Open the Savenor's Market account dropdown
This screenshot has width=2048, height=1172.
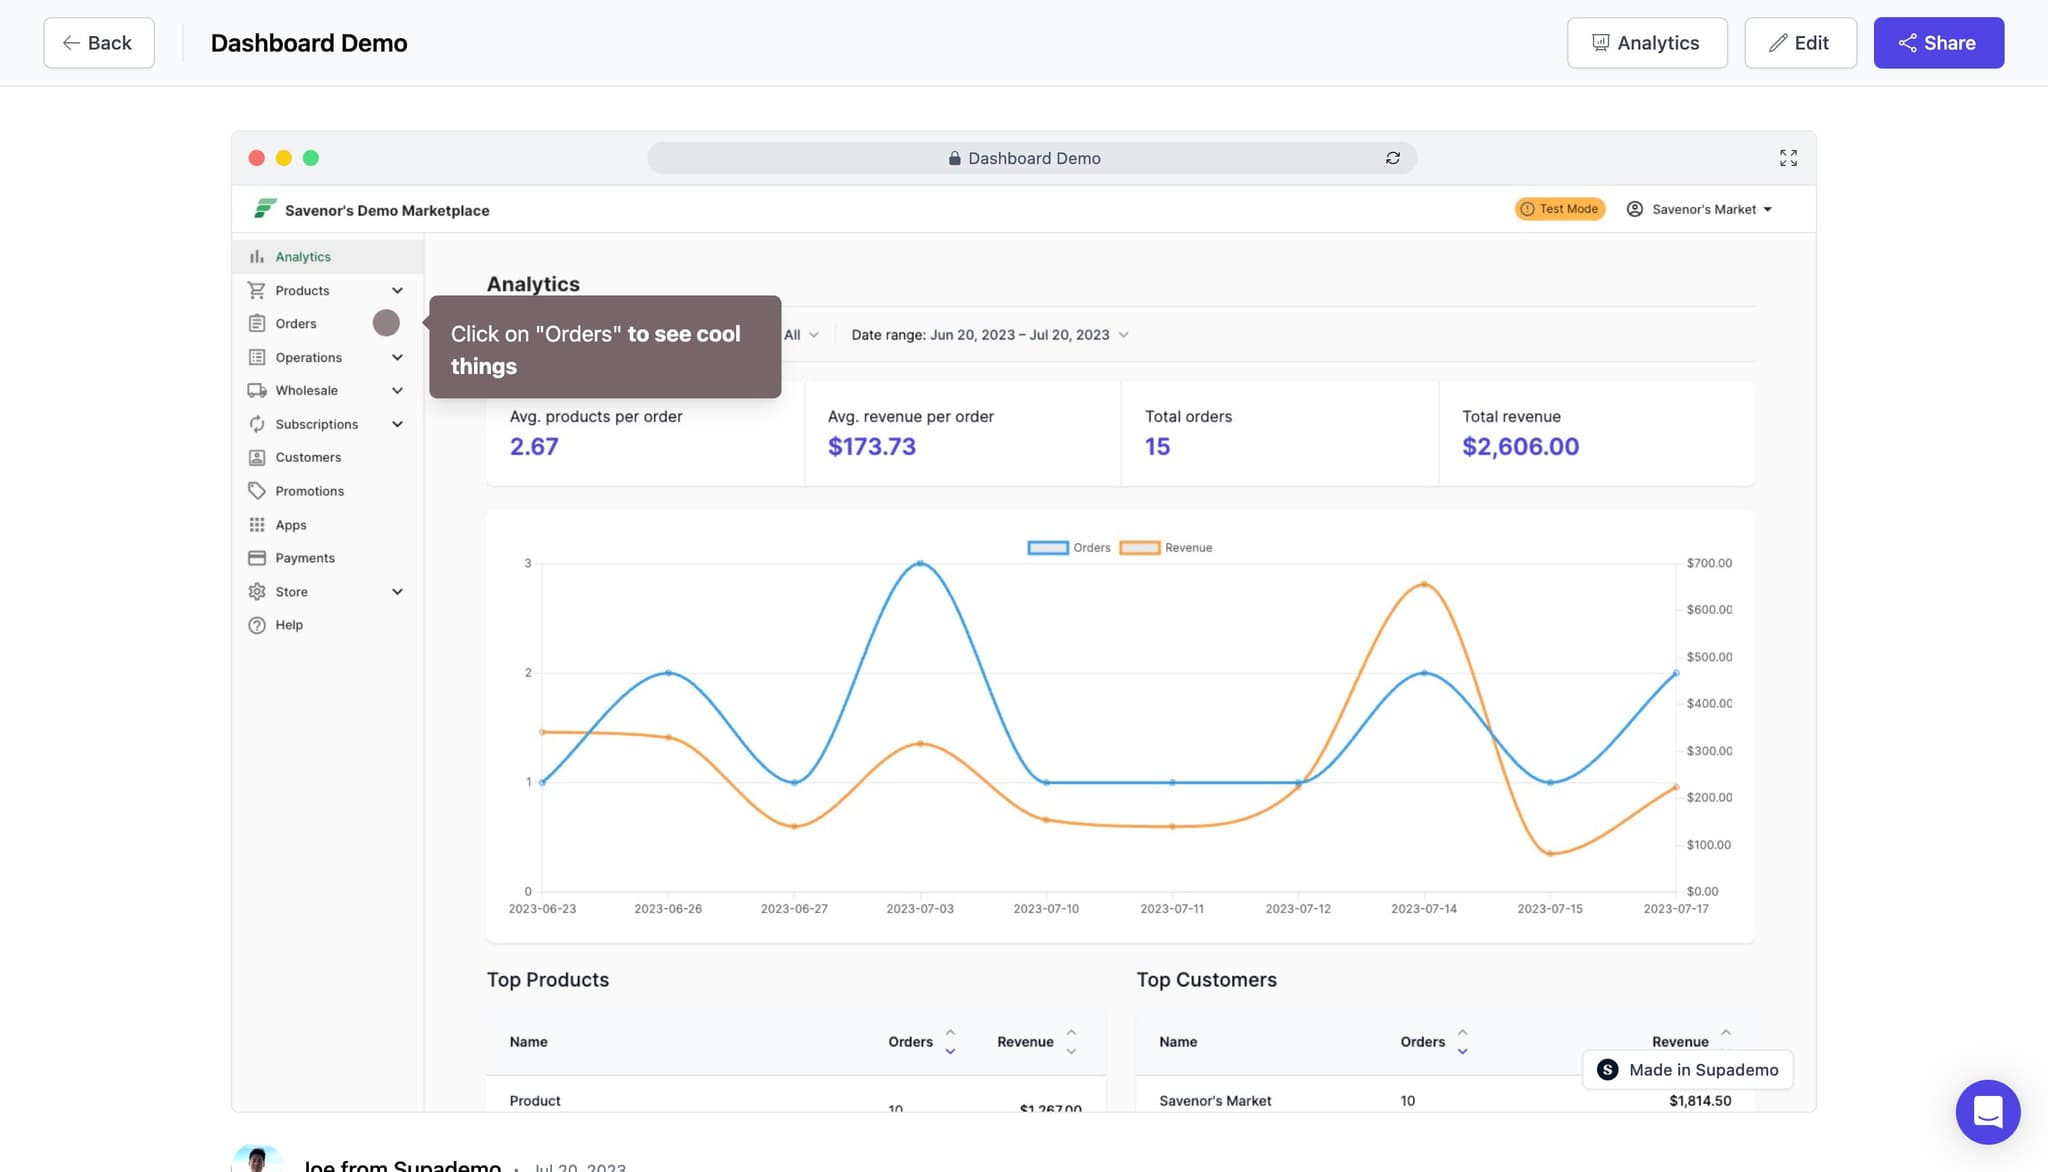1700,209
